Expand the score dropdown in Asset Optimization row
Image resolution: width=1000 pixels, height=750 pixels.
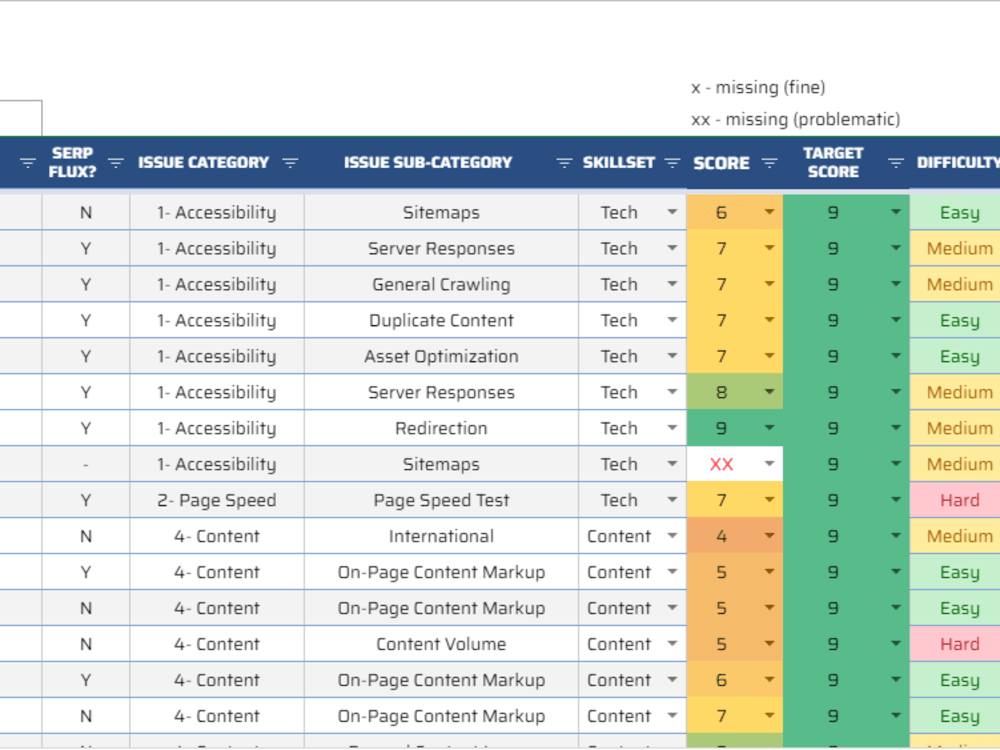click(770, 356)
